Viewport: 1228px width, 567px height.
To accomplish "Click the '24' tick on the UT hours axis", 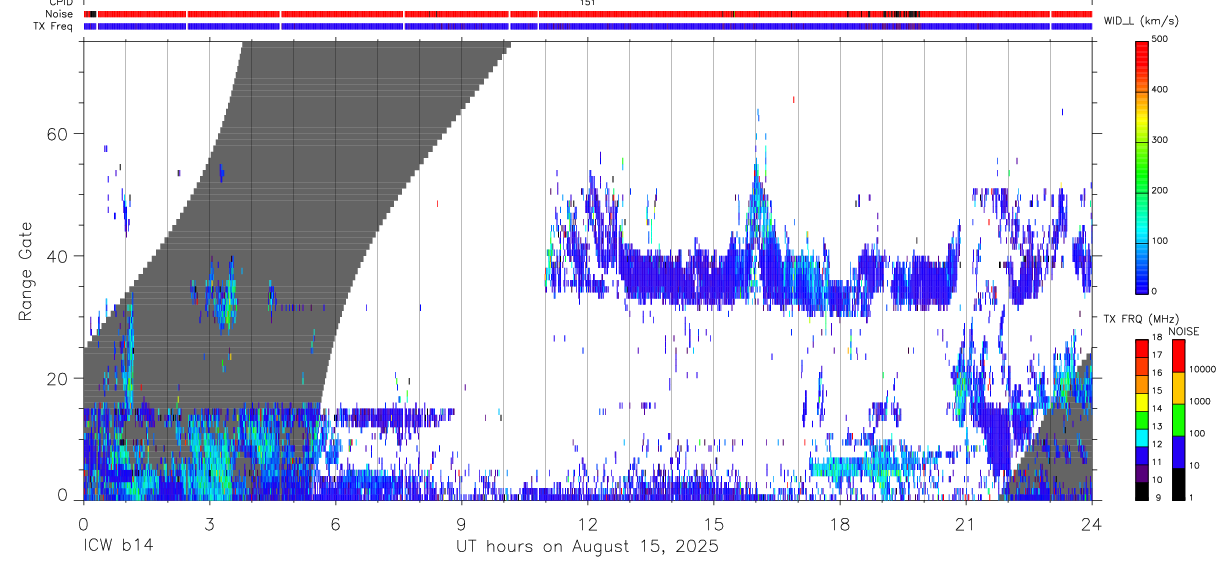I will coord(1092,523).
